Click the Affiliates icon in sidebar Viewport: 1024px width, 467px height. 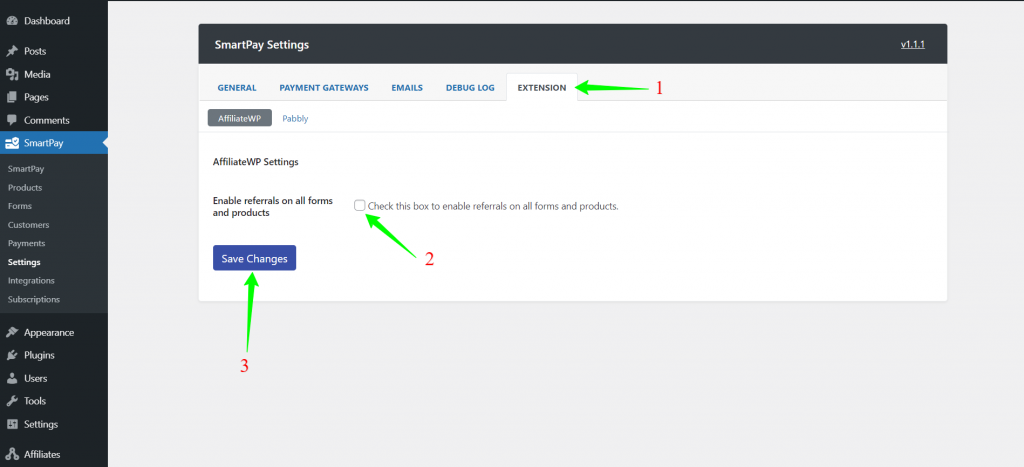coord(12,455)
